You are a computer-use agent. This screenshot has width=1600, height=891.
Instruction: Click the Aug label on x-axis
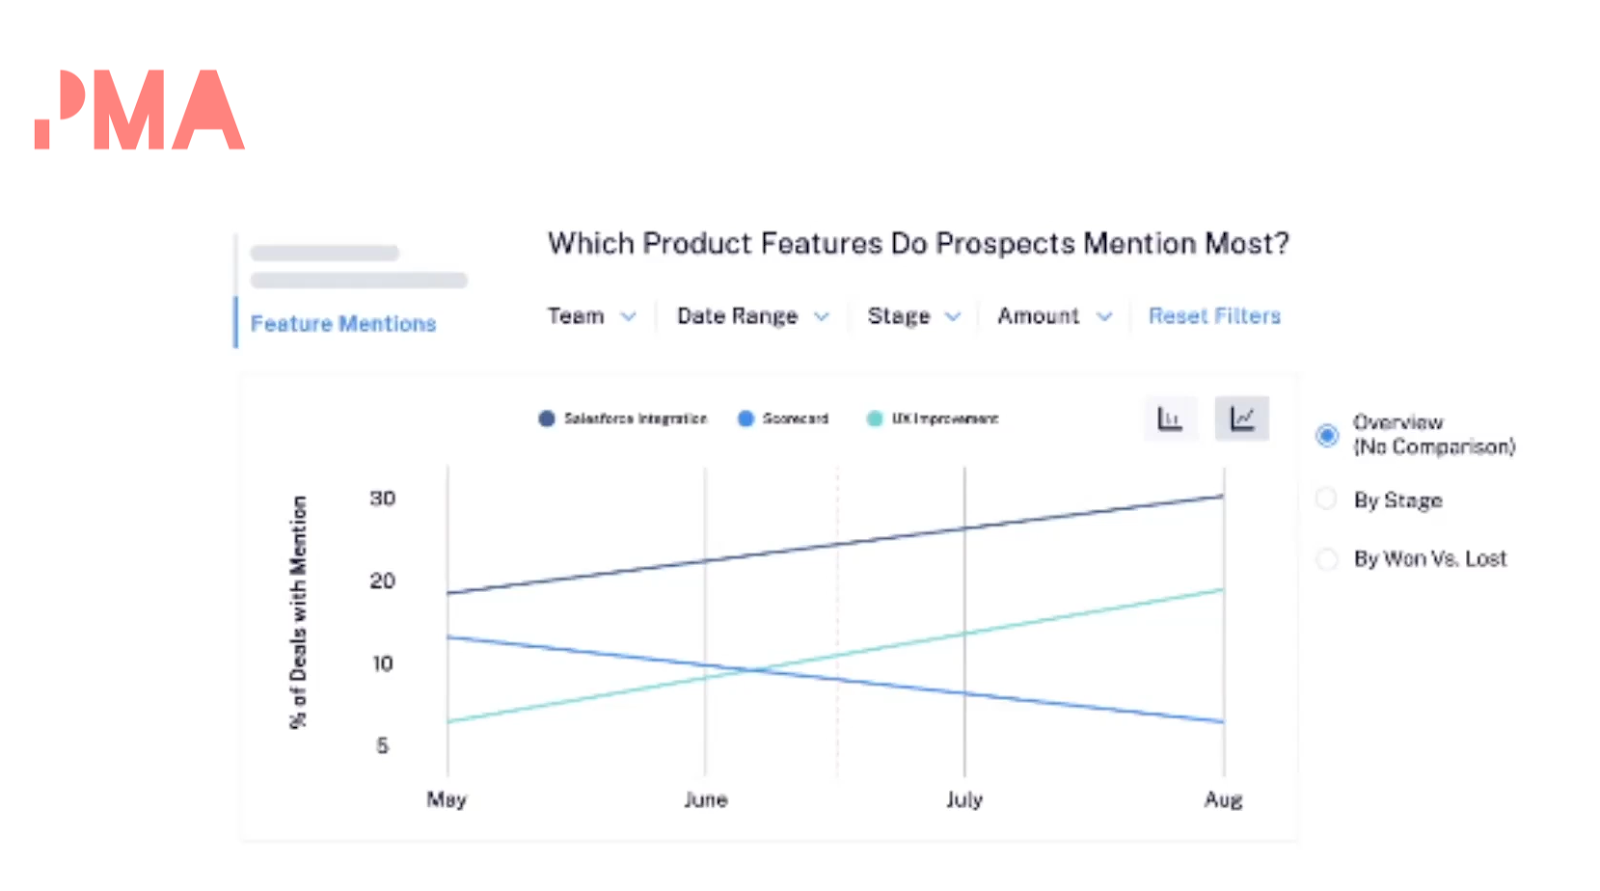click(1223, 800)
